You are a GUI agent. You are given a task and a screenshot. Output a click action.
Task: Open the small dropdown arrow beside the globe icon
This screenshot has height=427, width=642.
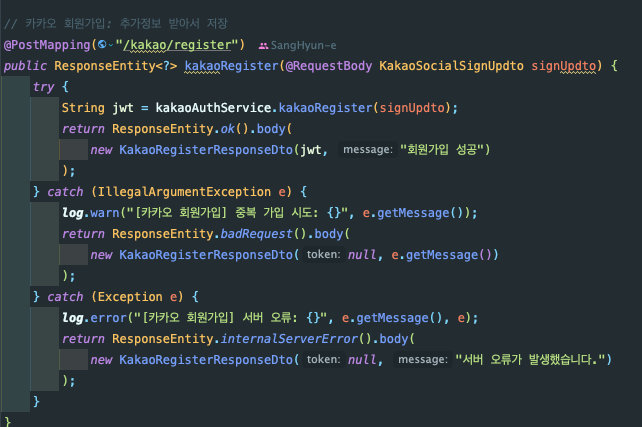(x=111, y=45)
